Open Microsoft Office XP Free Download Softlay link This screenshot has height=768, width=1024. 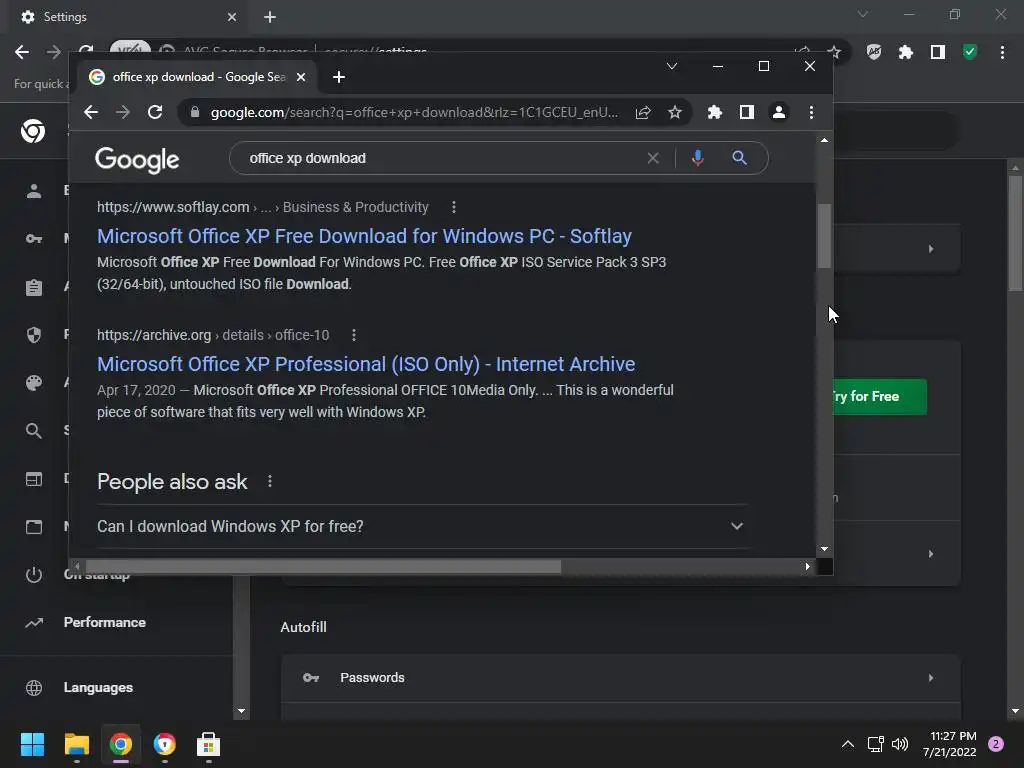tap(364, 236)
